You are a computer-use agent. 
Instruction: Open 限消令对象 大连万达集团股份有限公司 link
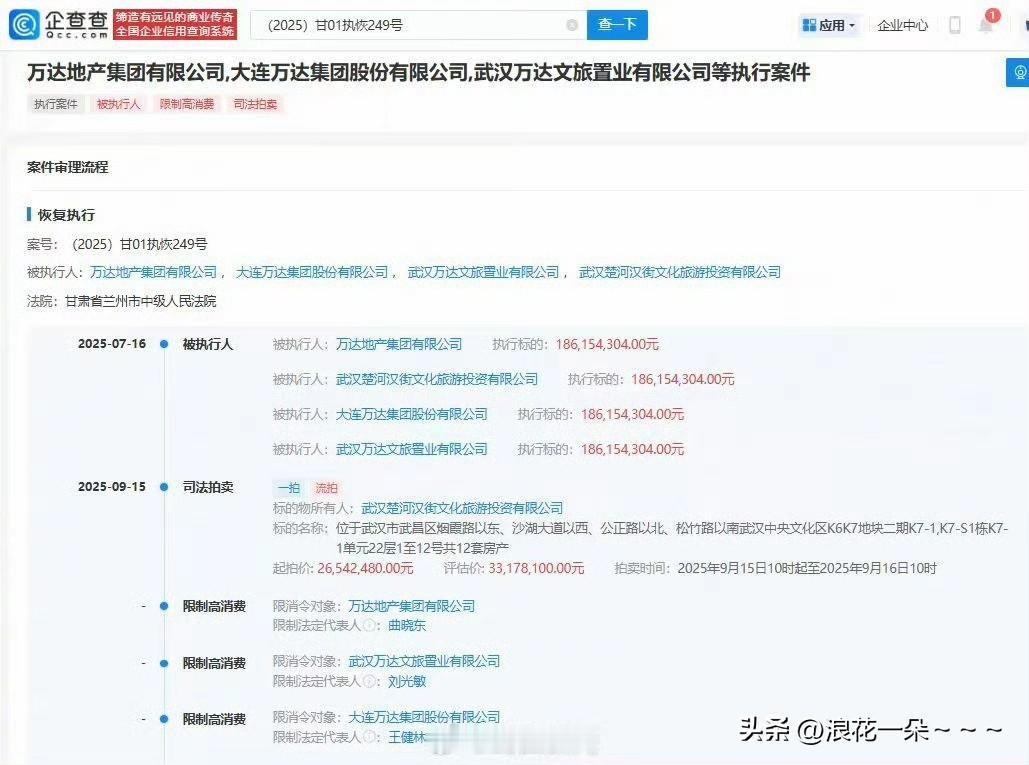(424, 717)
